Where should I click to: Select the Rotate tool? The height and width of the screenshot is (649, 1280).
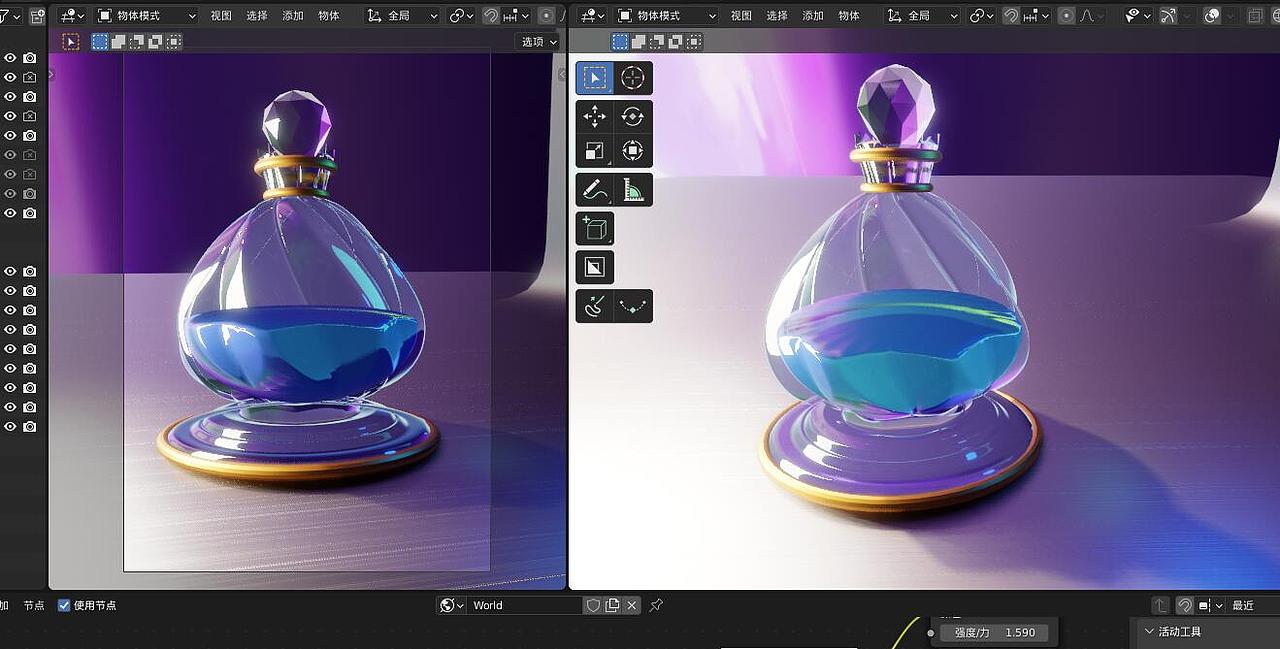(x=633, y=117)
